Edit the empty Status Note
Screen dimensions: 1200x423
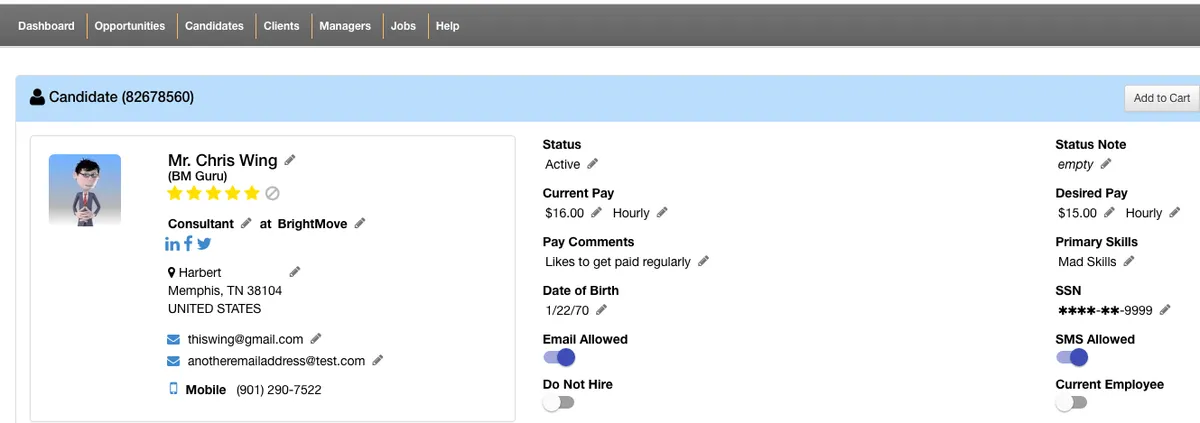point(1105,163)
